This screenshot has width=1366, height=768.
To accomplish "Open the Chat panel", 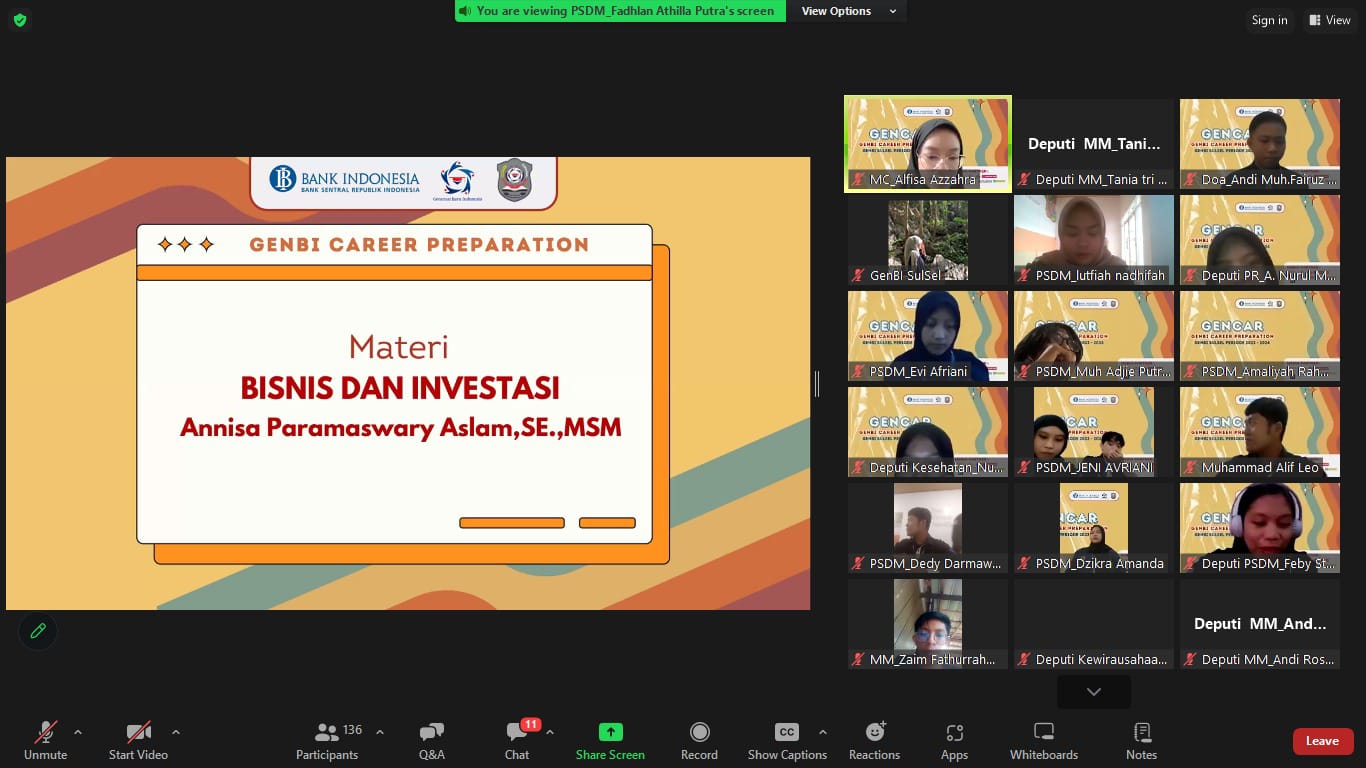I will pos(517,740).
